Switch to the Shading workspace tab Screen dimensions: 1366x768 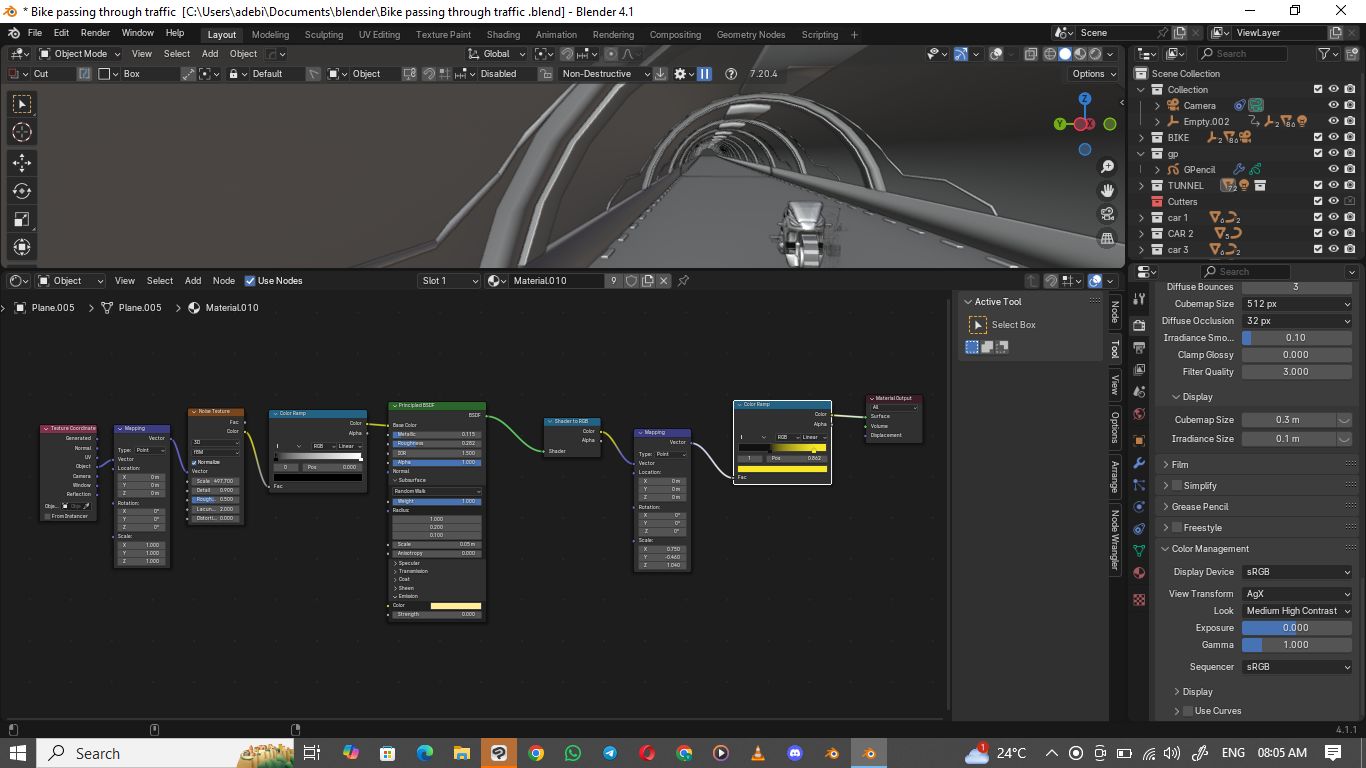pos(503,35)
